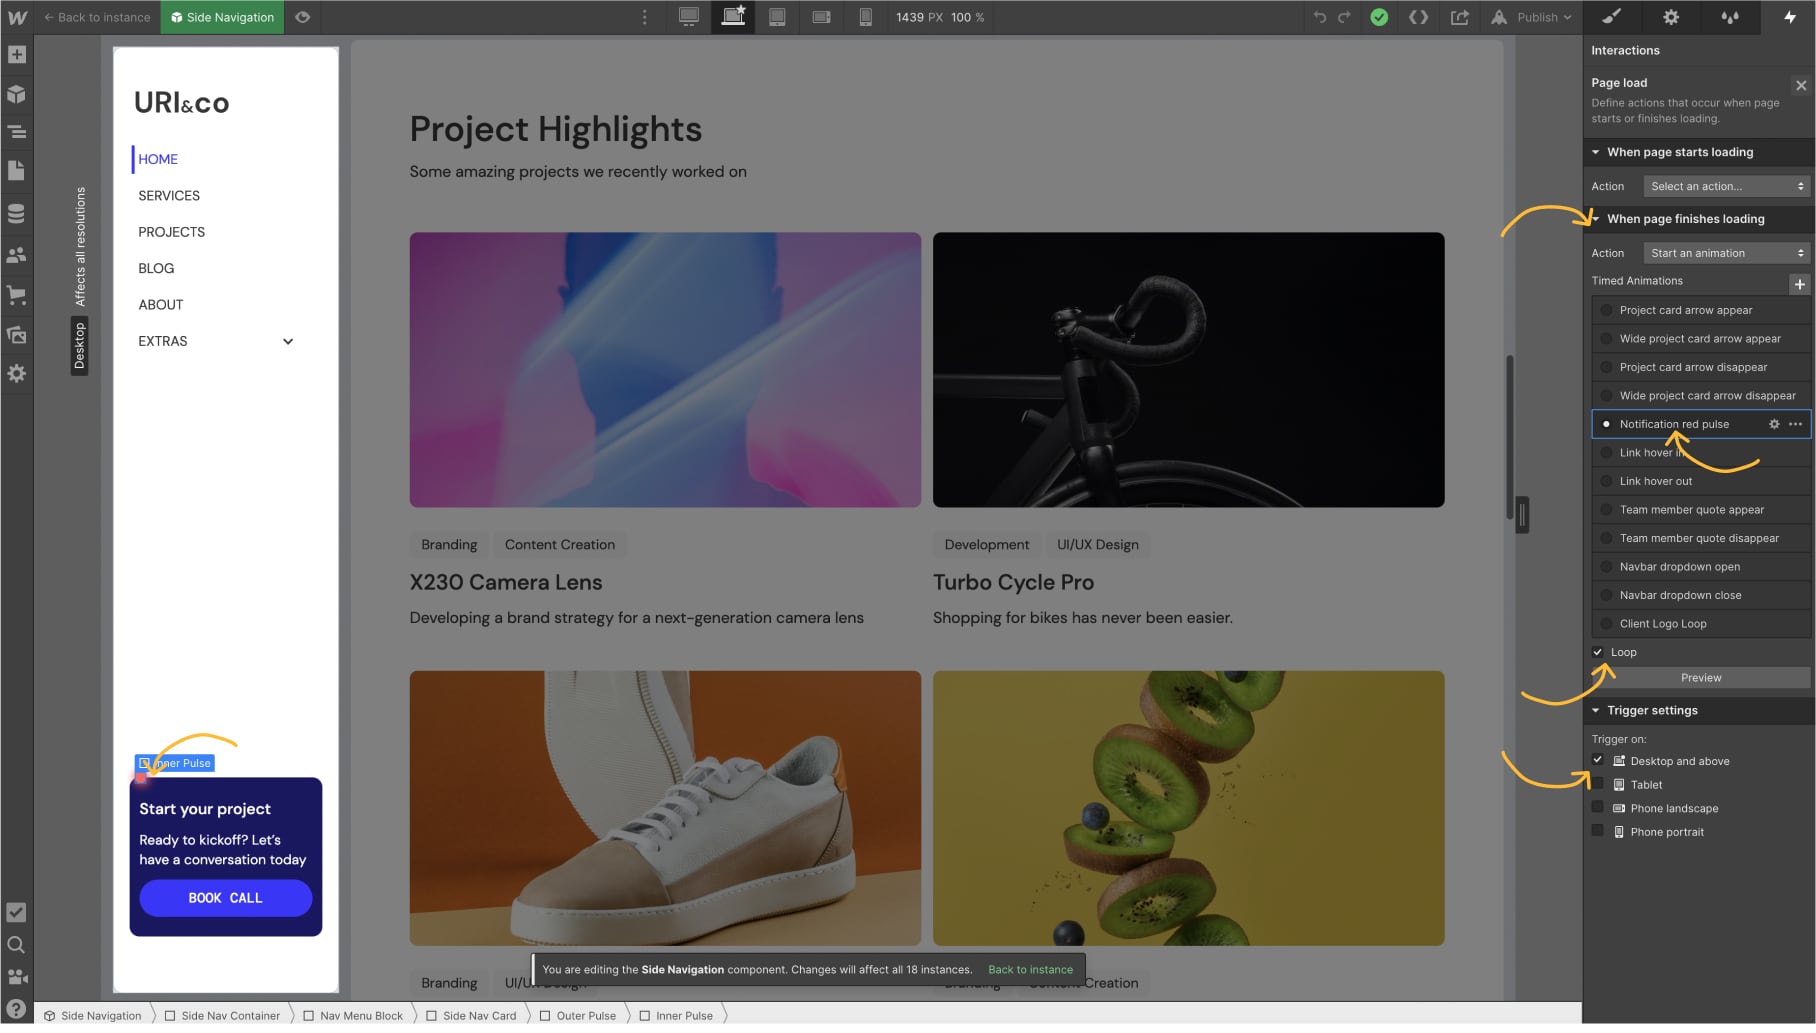
Task: Enable the Phone landscape trigger
Action: (1598, 808)
